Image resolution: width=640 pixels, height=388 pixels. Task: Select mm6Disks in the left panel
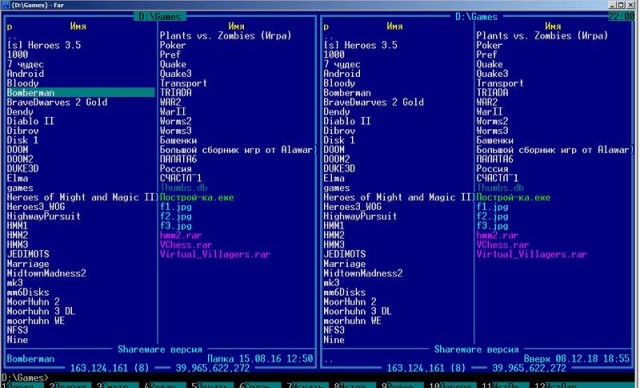point(28,292)
